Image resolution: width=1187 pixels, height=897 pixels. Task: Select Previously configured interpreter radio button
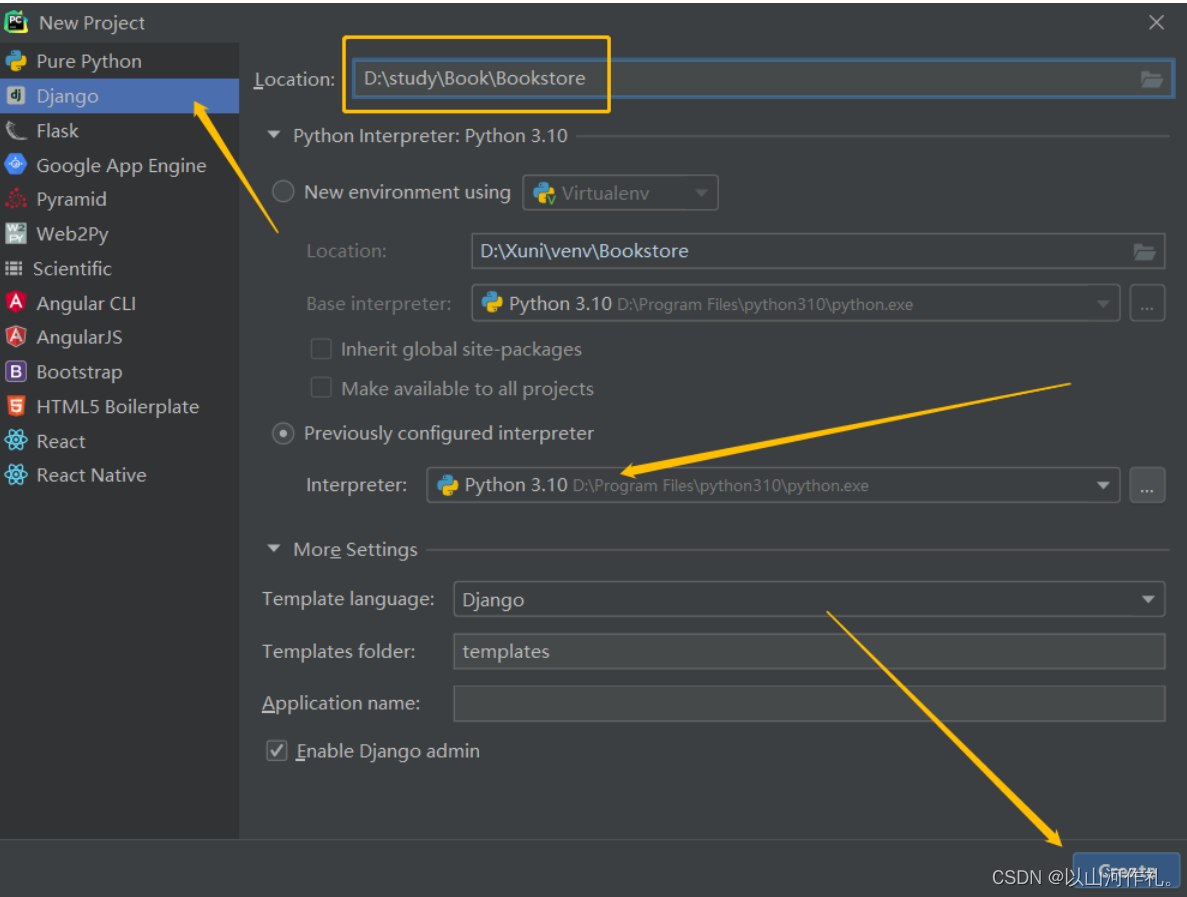tap(283, 433)
